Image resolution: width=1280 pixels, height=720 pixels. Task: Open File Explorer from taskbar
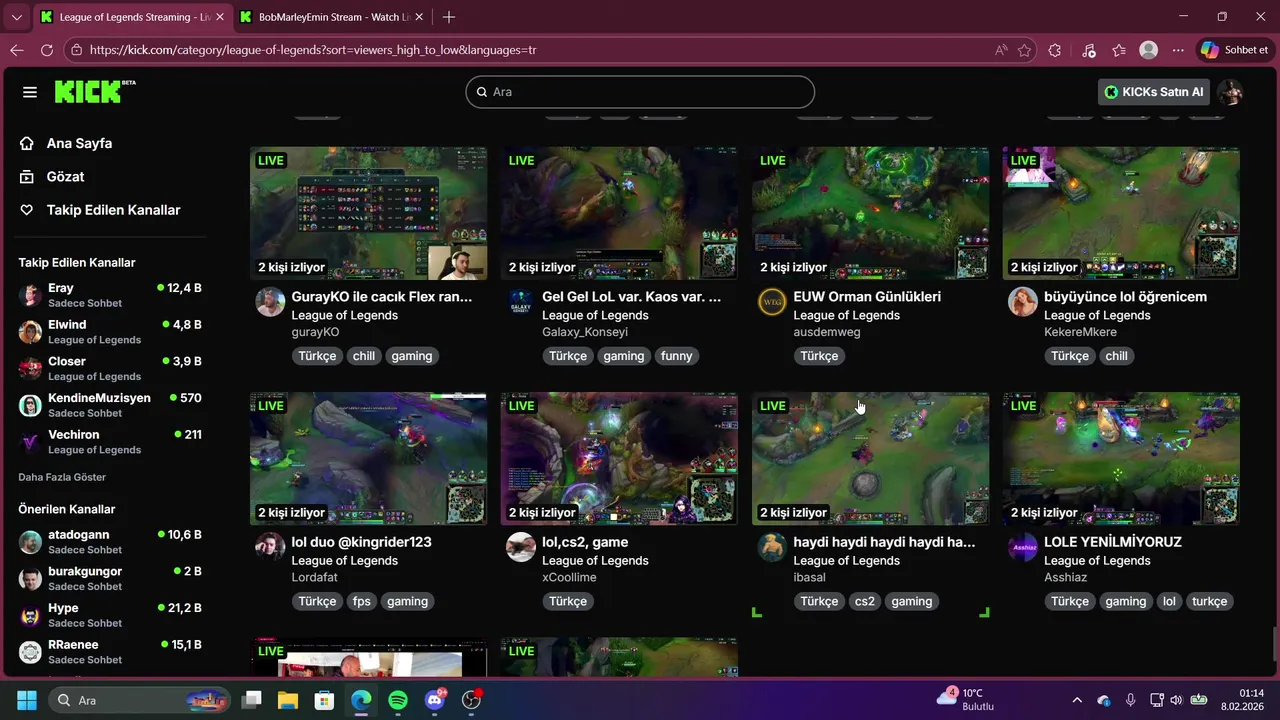[288, 700]
